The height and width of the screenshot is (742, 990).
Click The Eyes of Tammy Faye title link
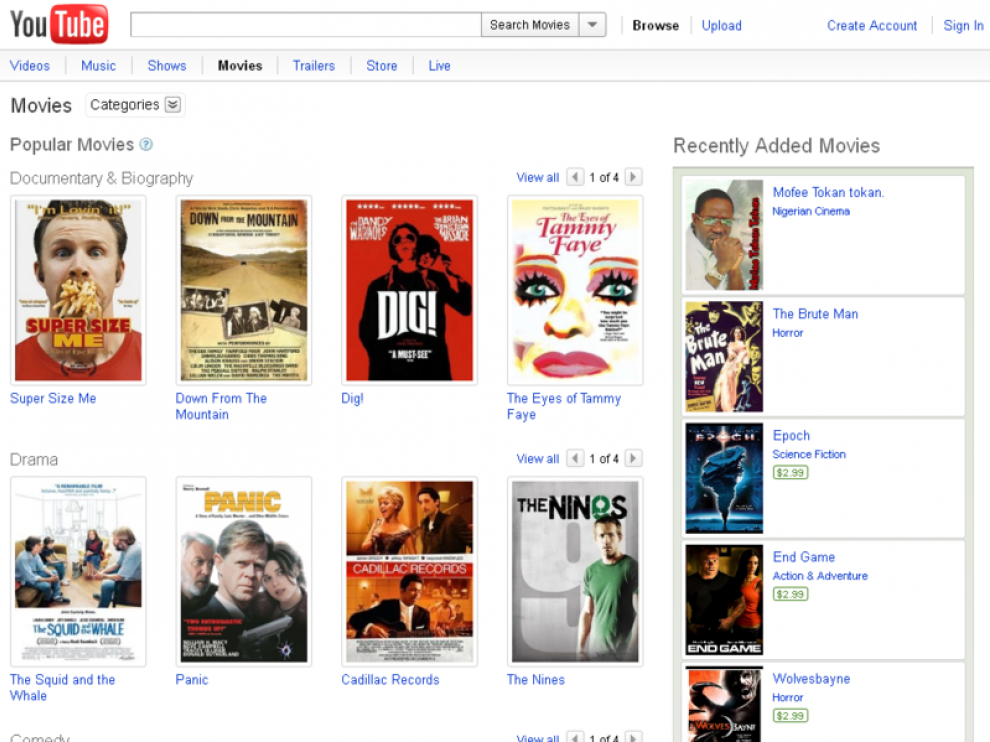564,407
